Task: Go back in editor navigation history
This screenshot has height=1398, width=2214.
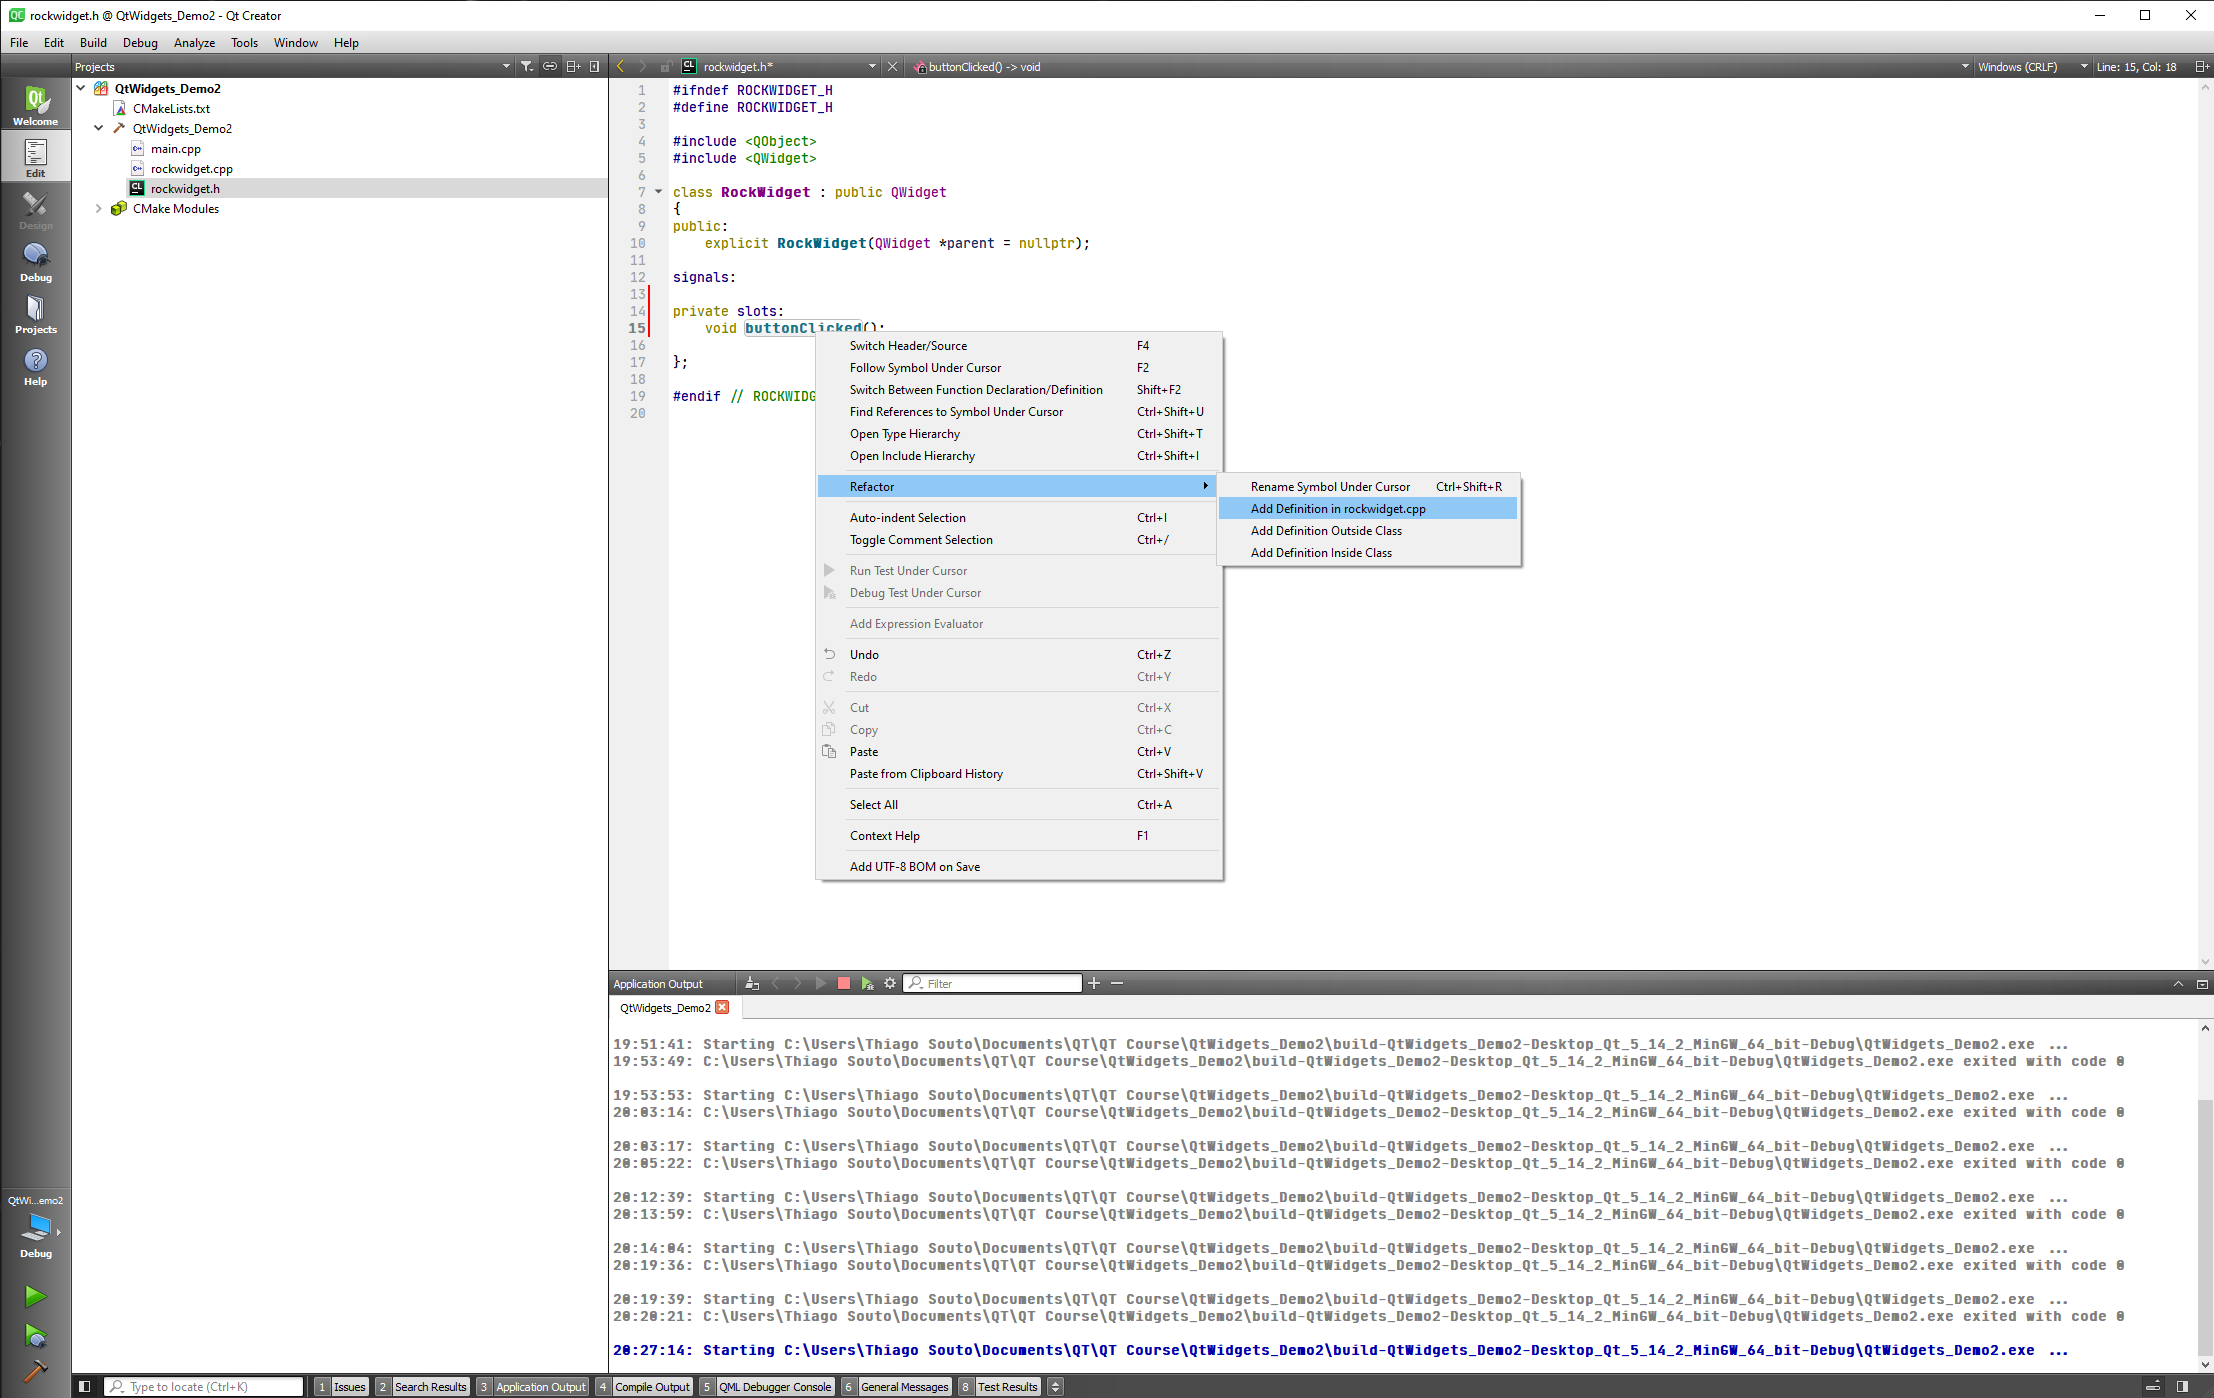Action: click(621, 67)
